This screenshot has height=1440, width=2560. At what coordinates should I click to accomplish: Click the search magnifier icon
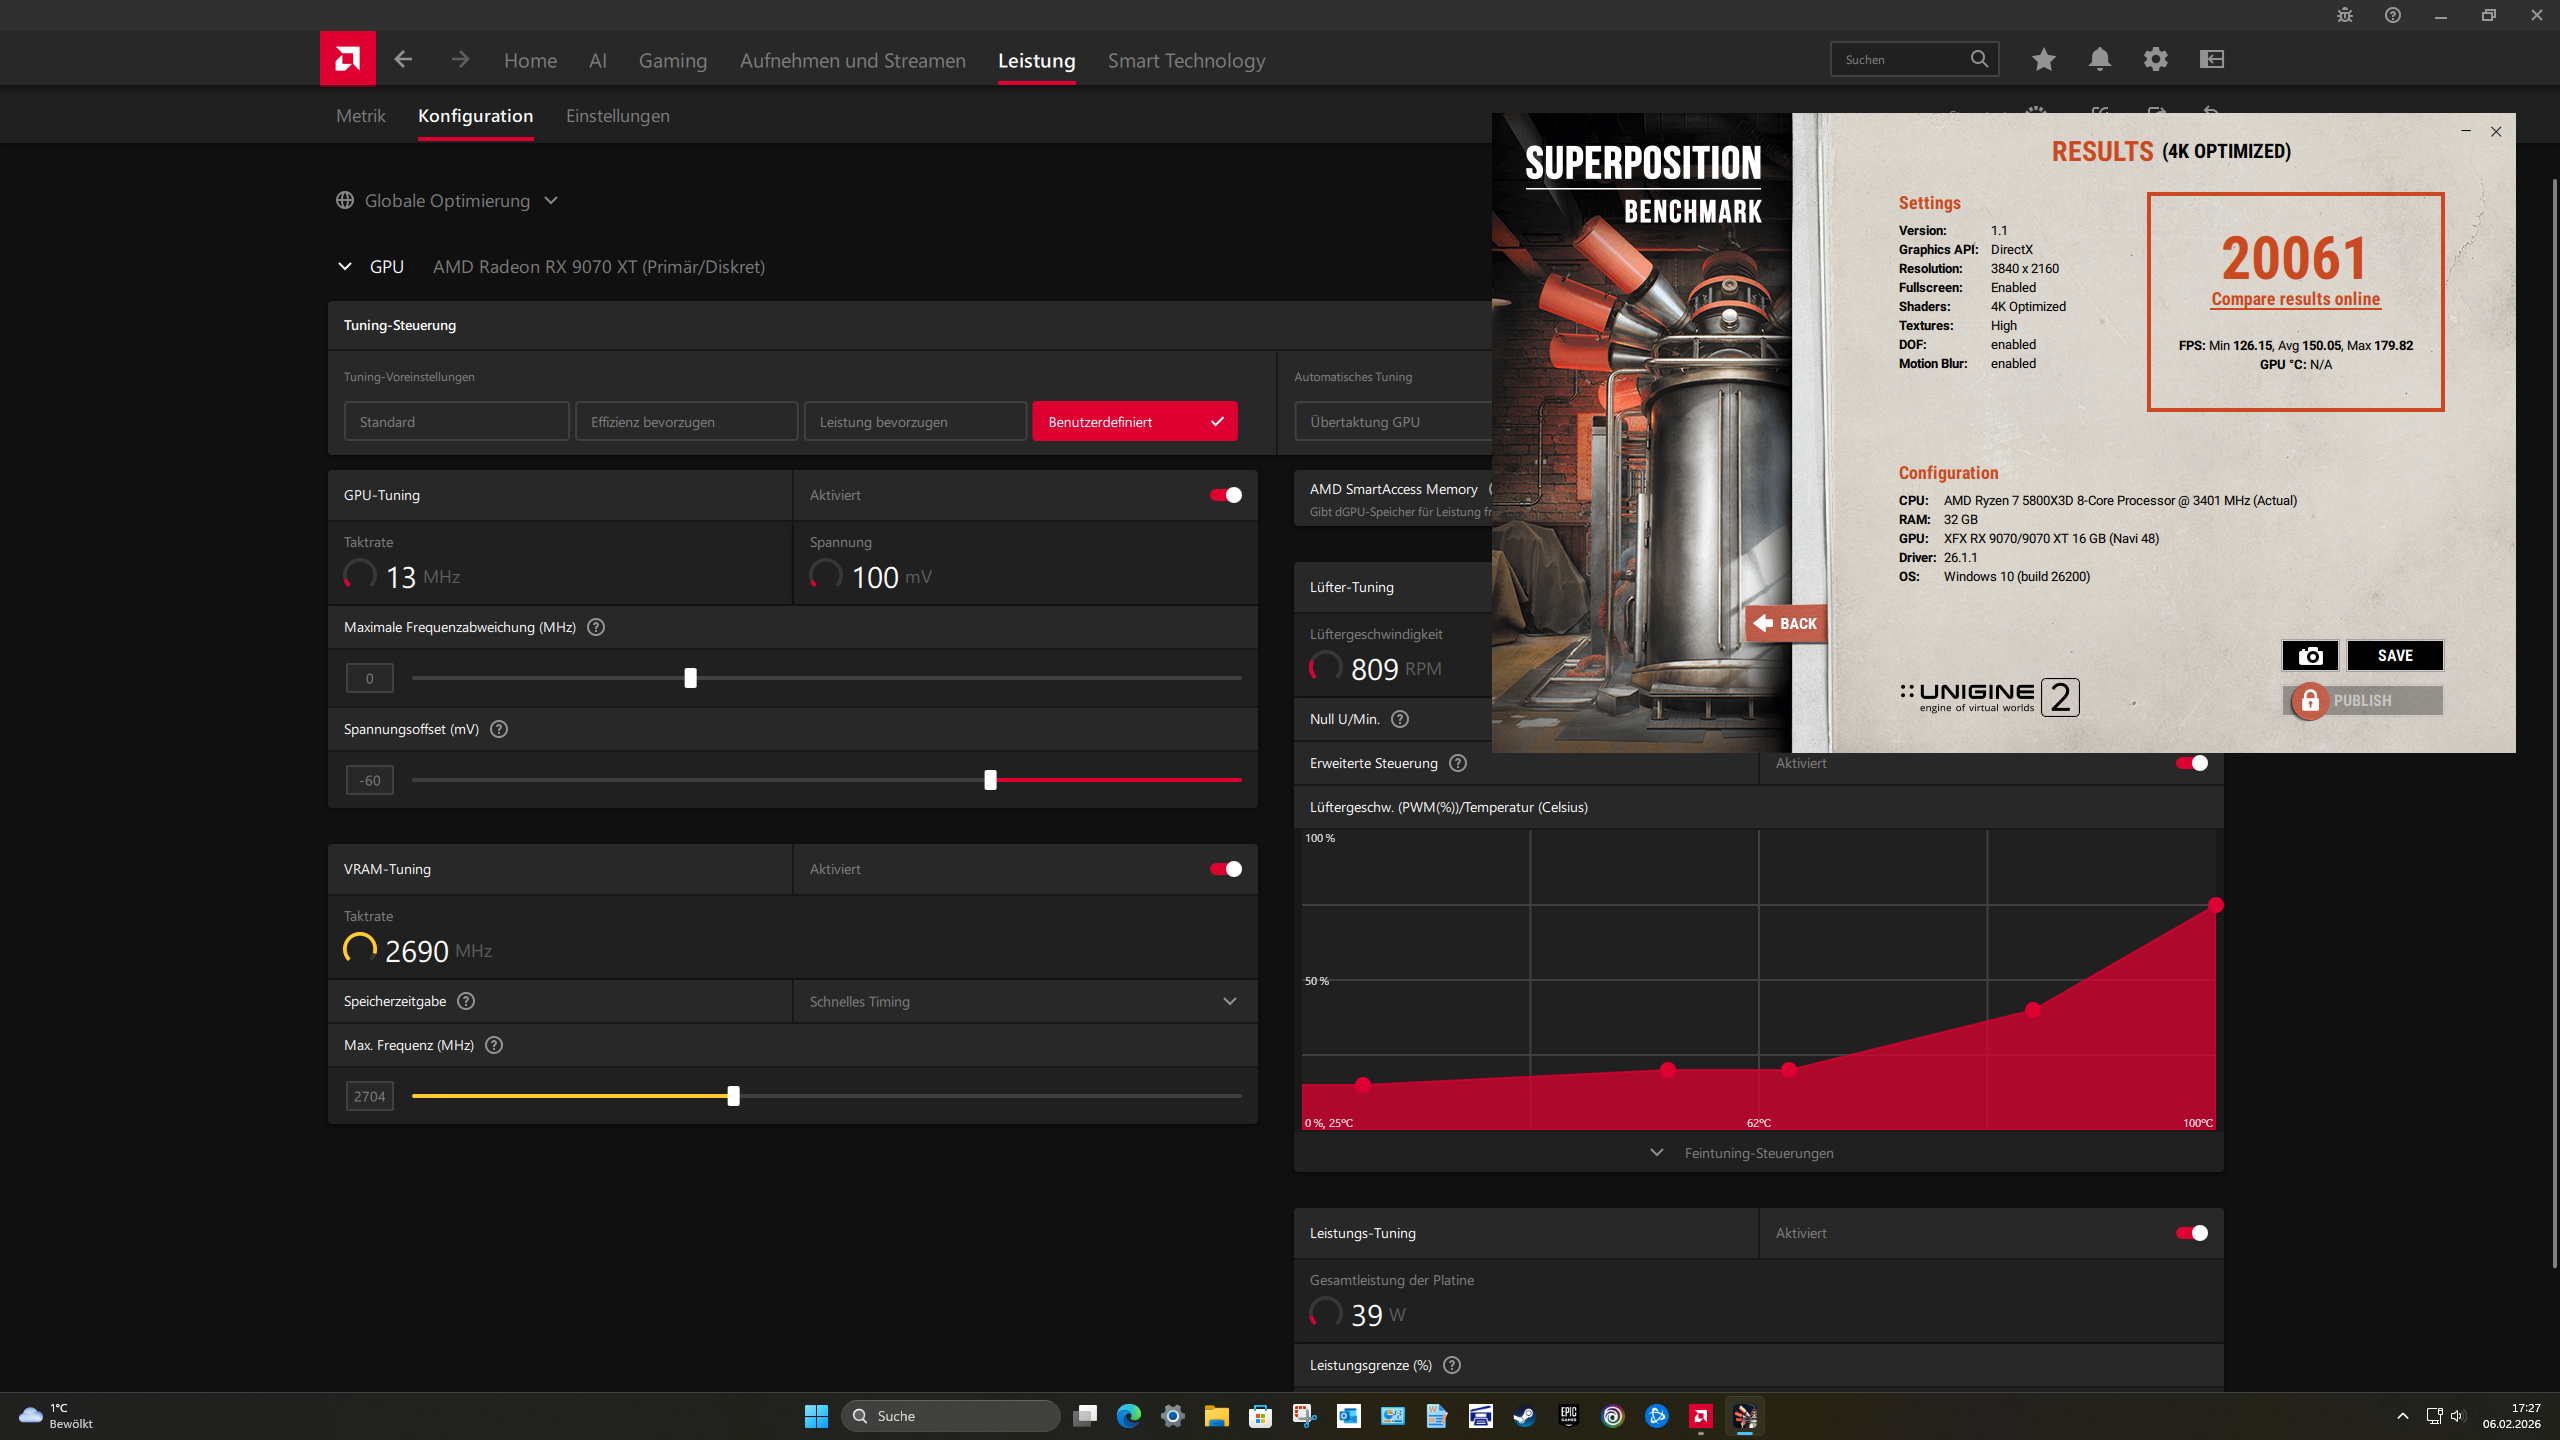(1978, 58)
